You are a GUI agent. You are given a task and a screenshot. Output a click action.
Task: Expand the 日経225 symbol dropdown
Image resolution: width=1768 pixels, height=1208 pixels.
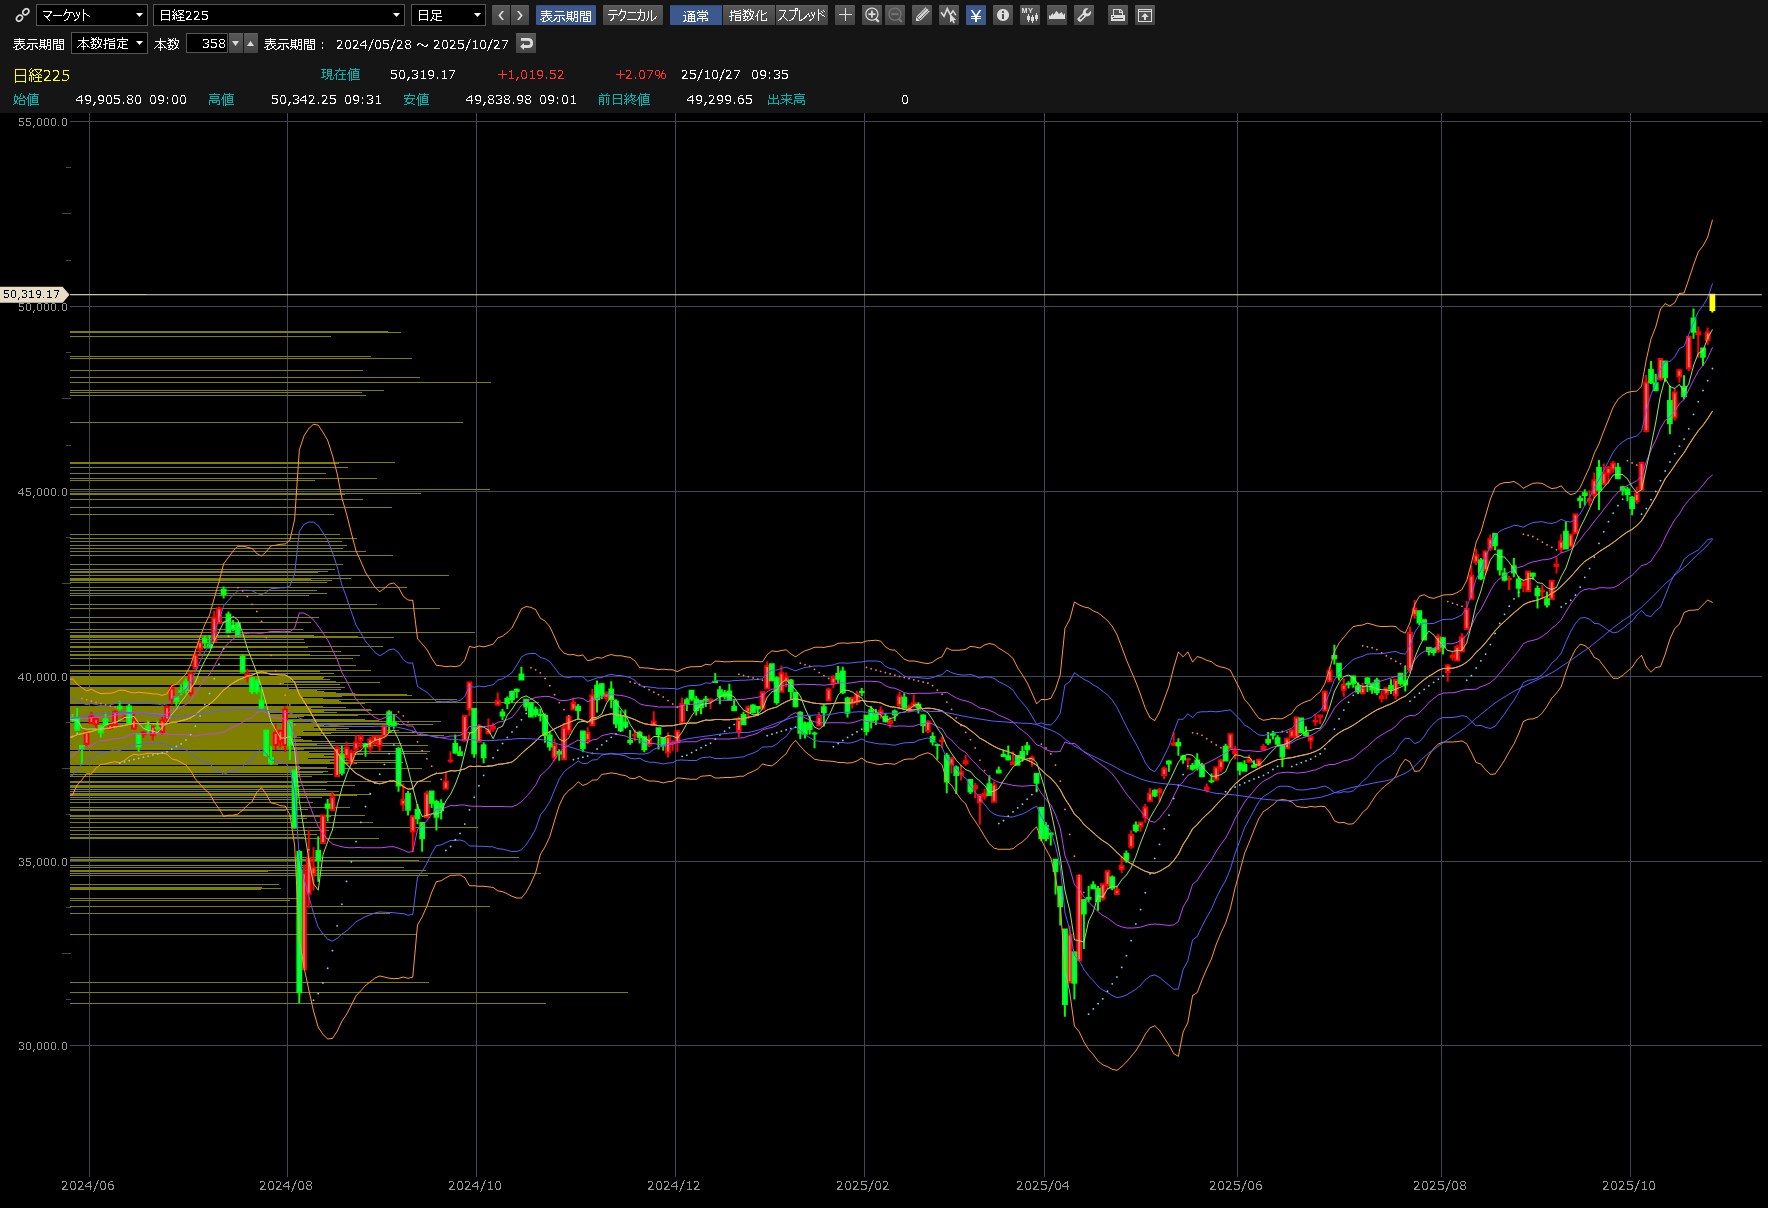[x=279, y=15]
